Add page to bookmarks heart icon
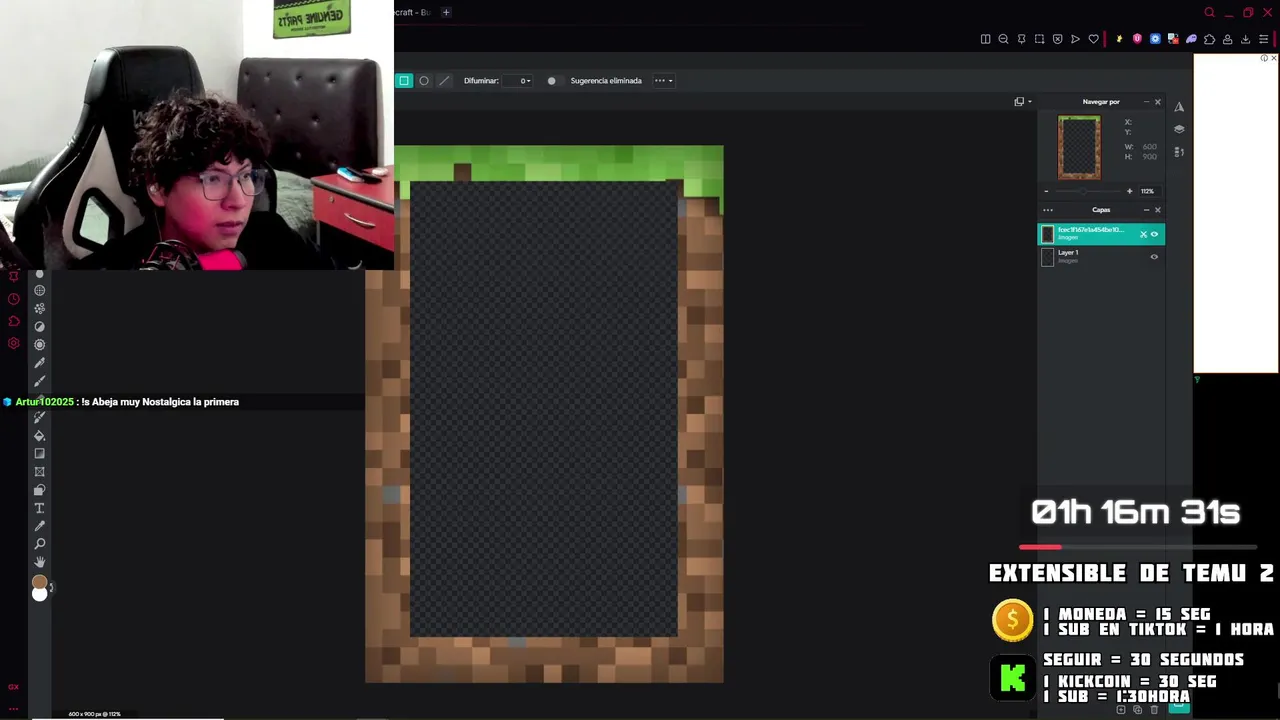 pos(1093,39)
